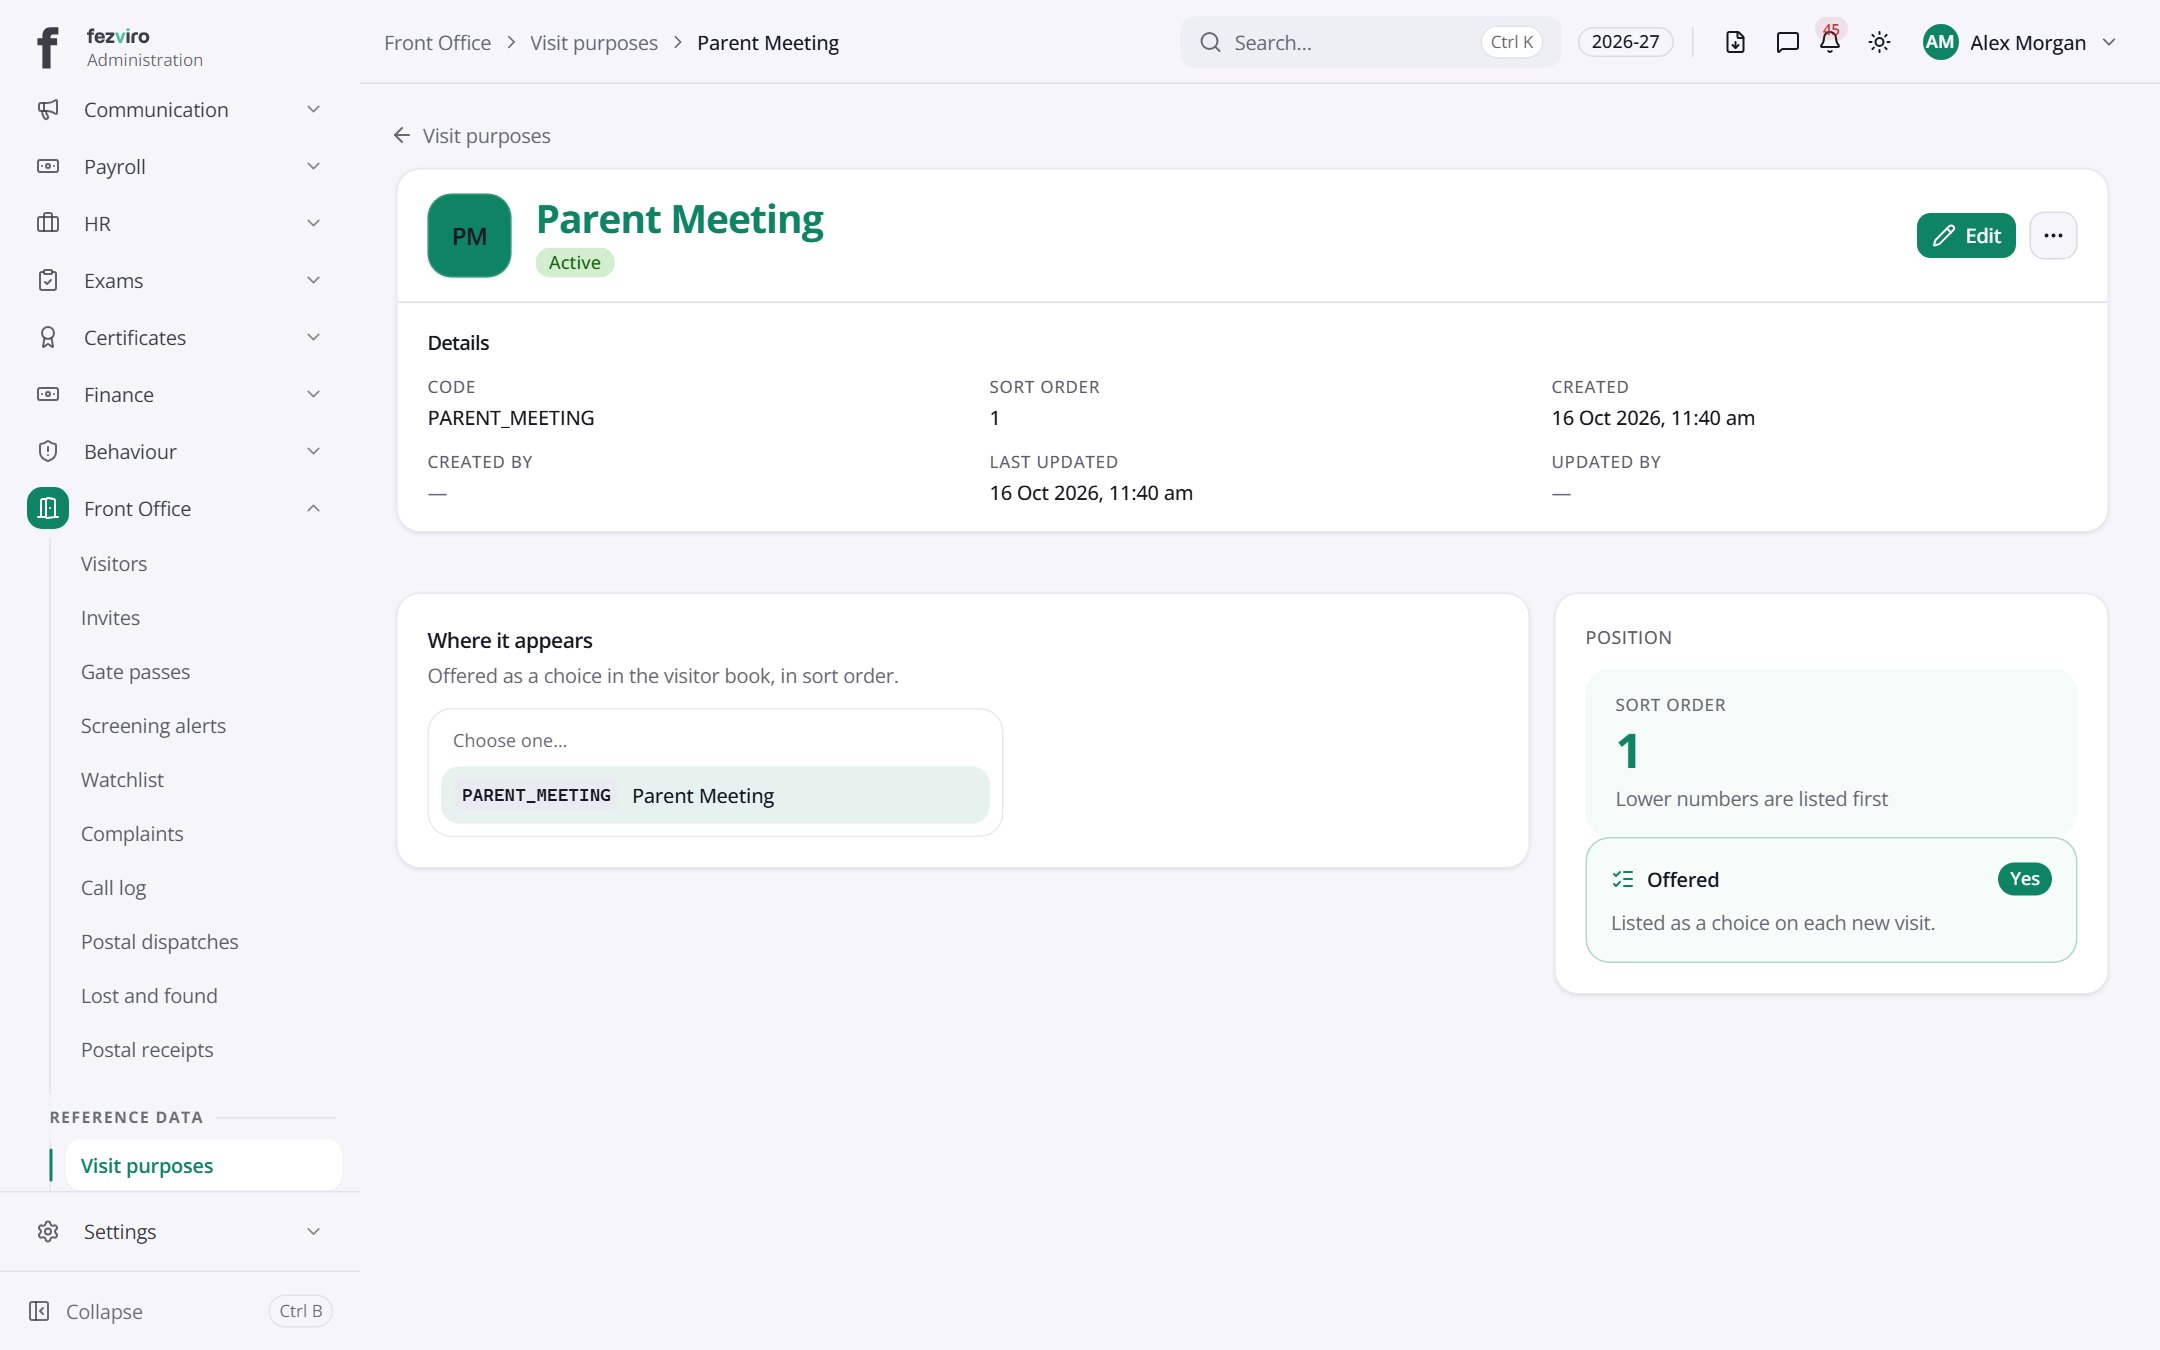The image size is (2160, 1350).
Task: Expand the Settings chevron
Action: (313, 1232)
